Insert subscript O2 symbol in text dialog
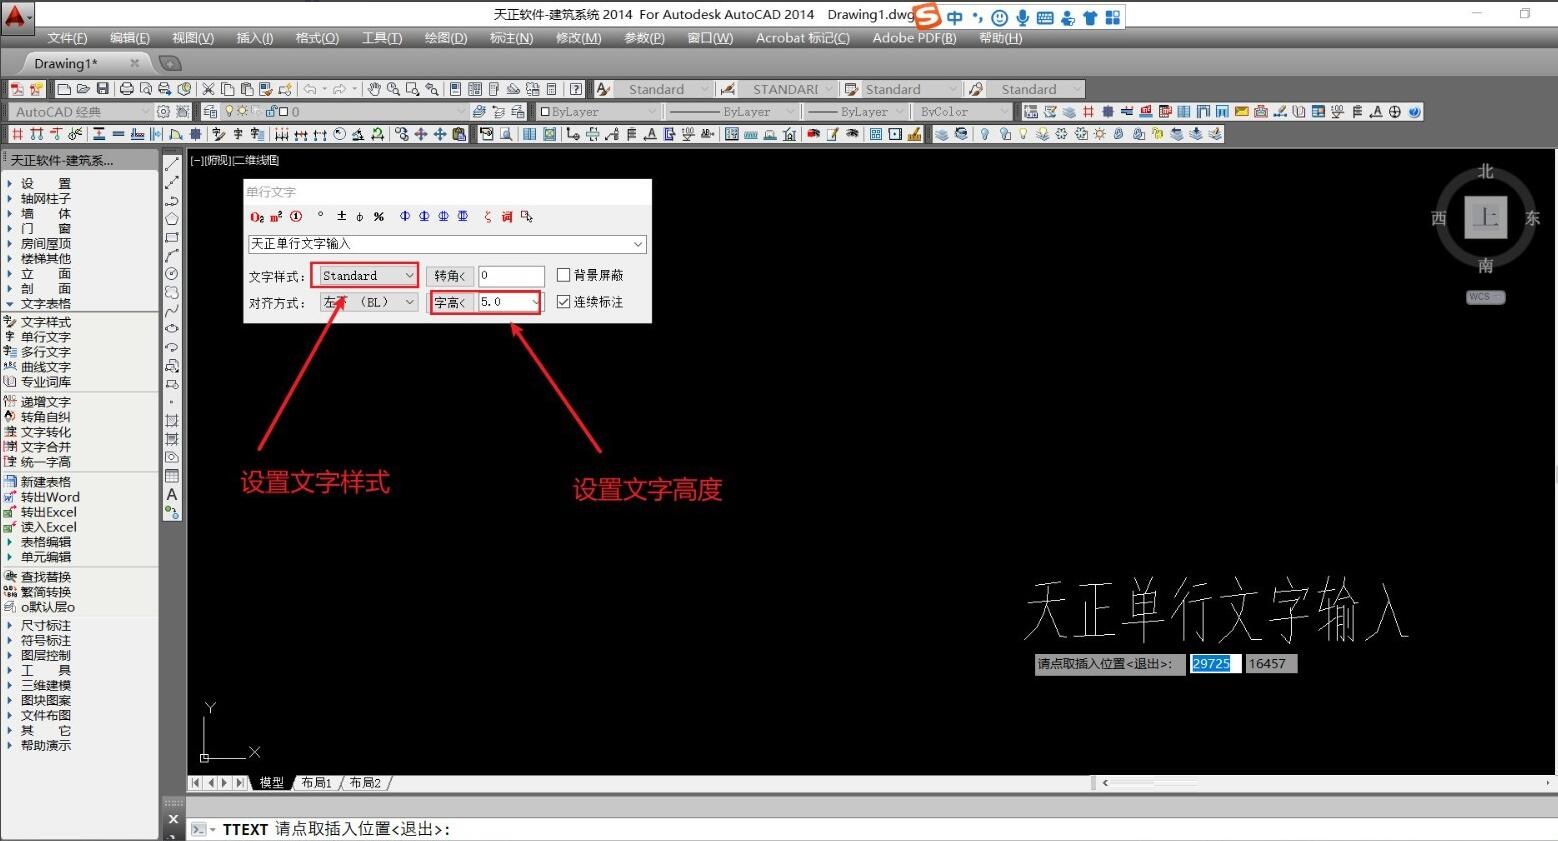 pyautogui.click(x=257, y=217)
